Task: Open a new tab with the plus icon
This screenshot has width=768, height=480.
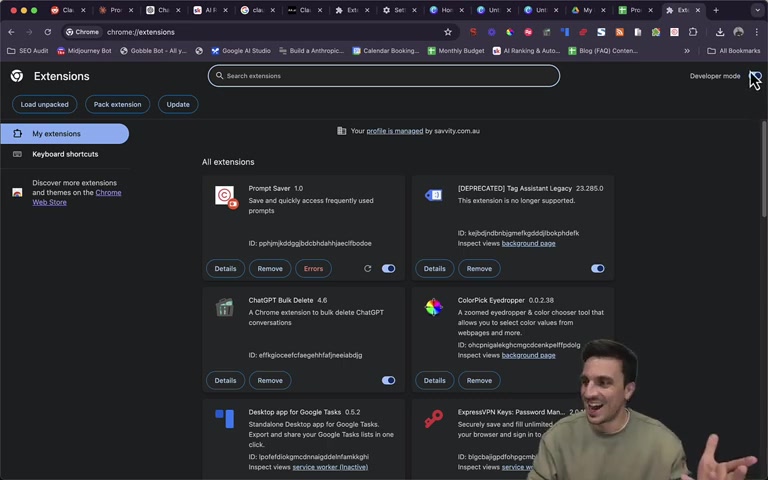Action: (716, 10)
